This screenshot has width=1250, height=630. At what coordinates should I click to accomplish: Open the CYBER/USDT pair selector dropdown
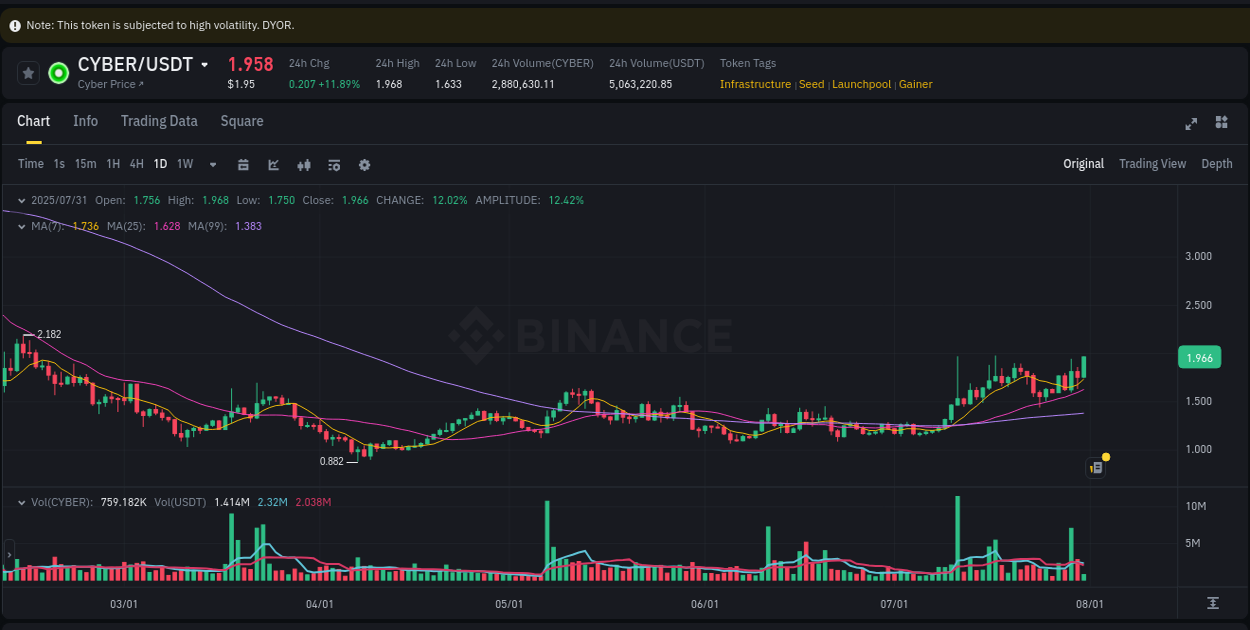(x=206, y=64)
